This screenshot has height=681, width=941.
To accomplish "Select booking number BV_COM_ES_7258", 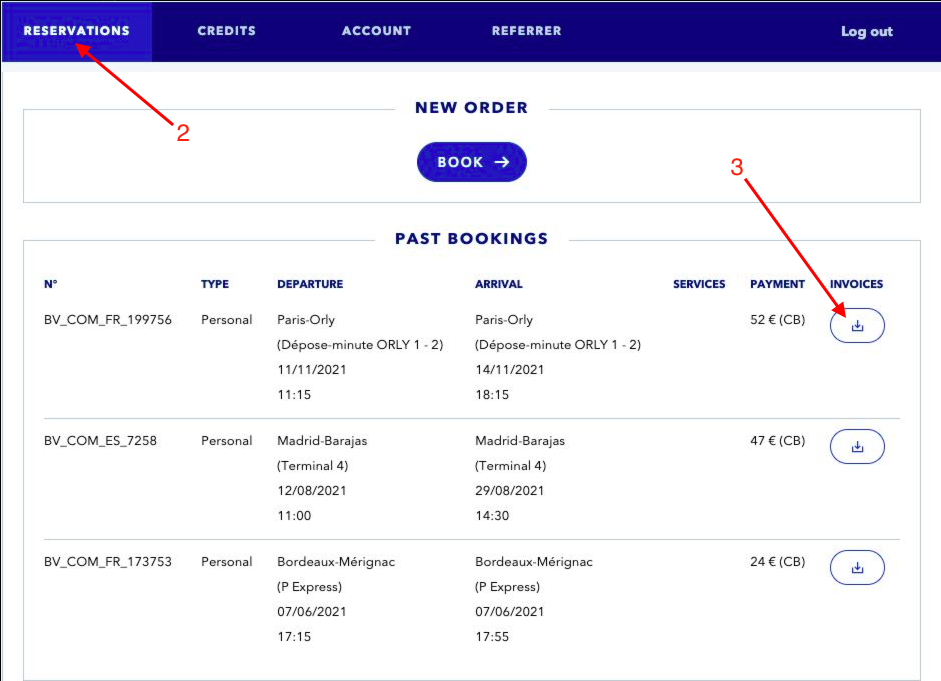I will click(x=100, y=441).
